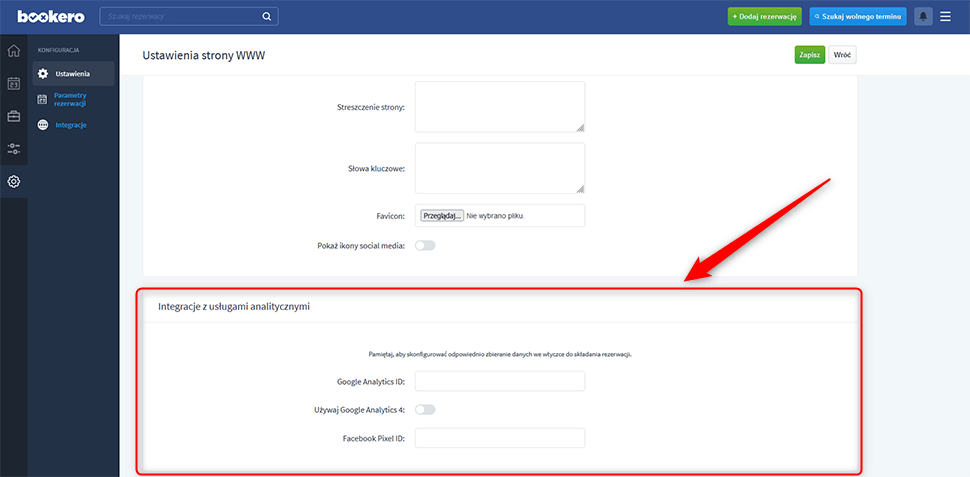Click the Ustawienia strony WWW heading
The image size is (970, 477).
coord(204,56)
